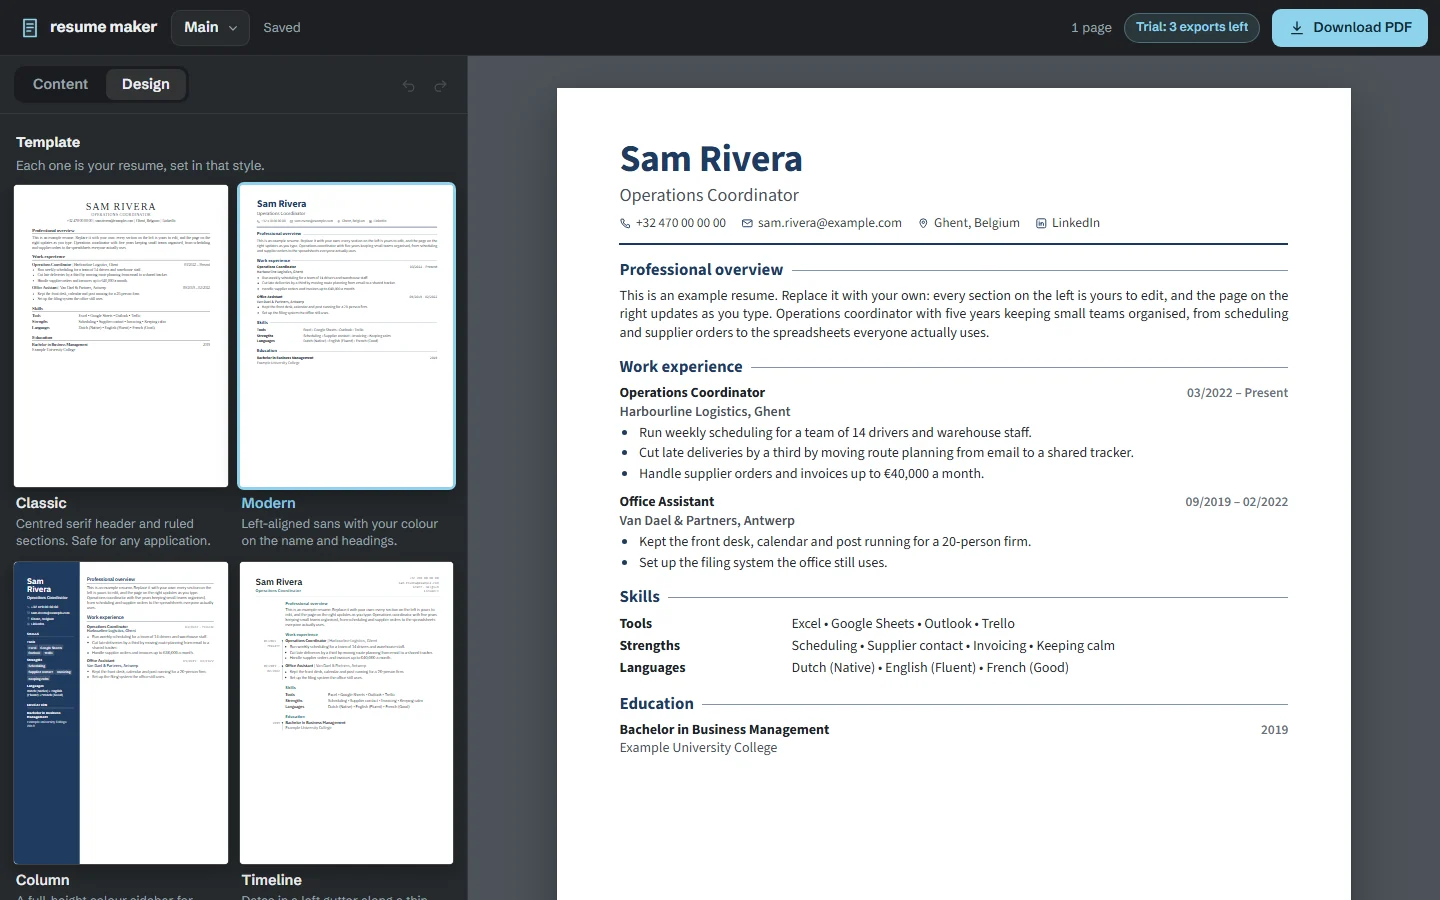Click the Harbourline Logistics, Ghent line

(x=705, y=411)
